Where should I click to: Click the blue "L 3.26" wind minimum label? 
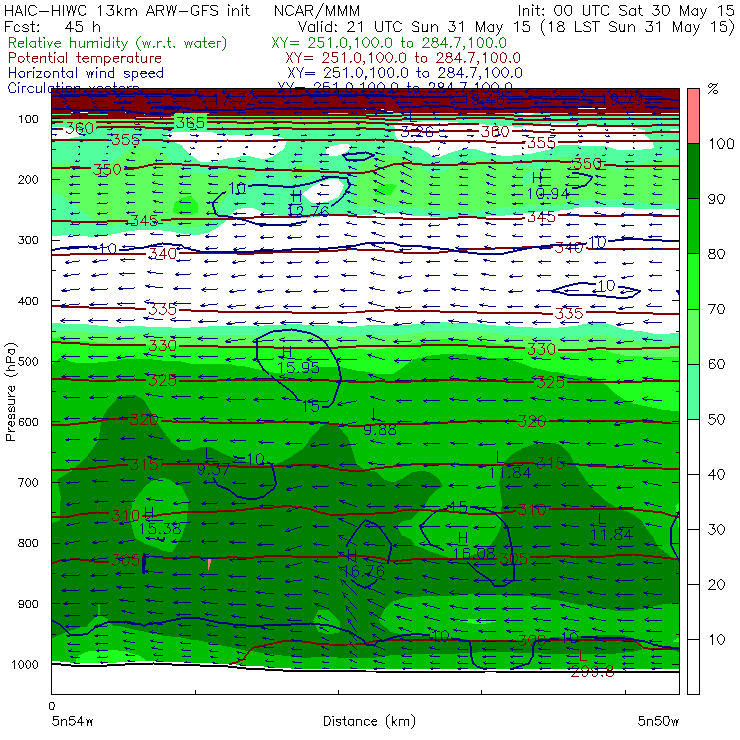pyautogui.click(x=417, y=125)
